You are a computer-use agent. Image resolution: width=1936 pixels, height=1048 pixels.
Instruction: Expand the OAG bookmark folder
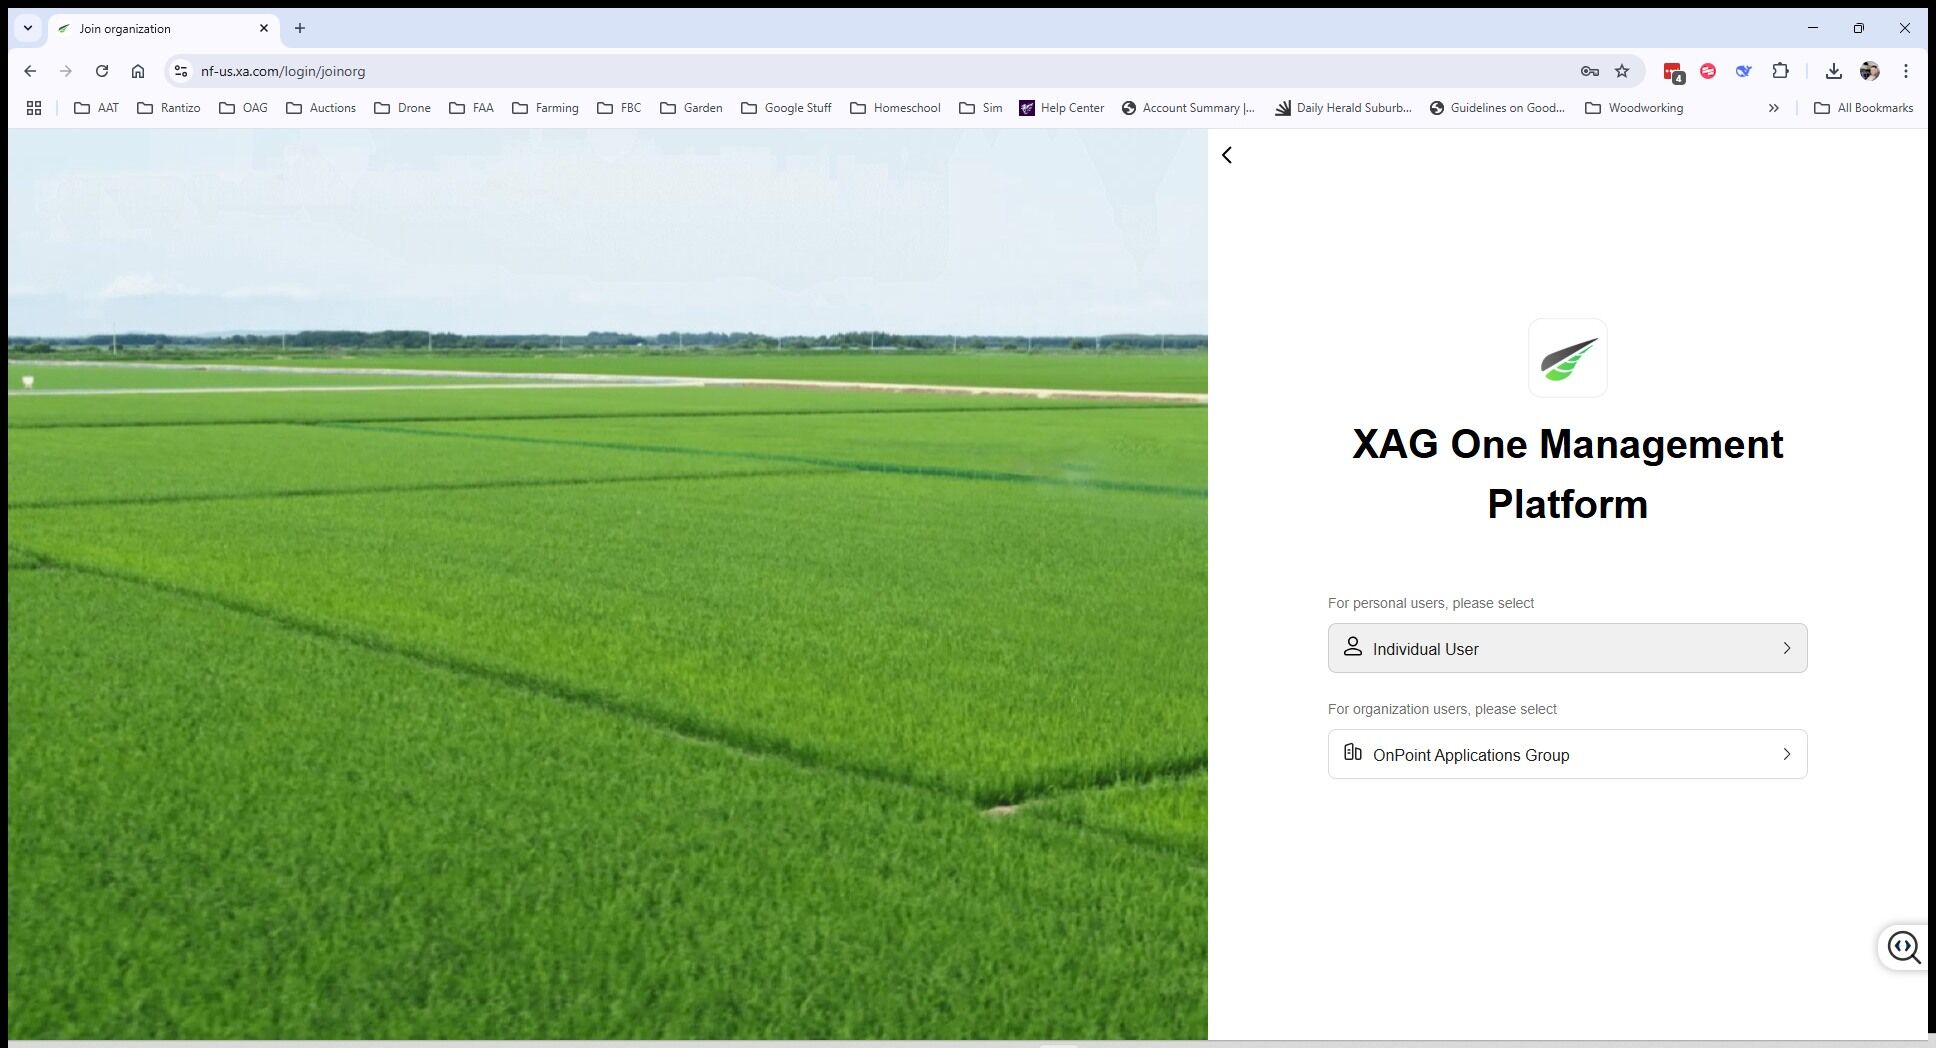click(243, 108)
